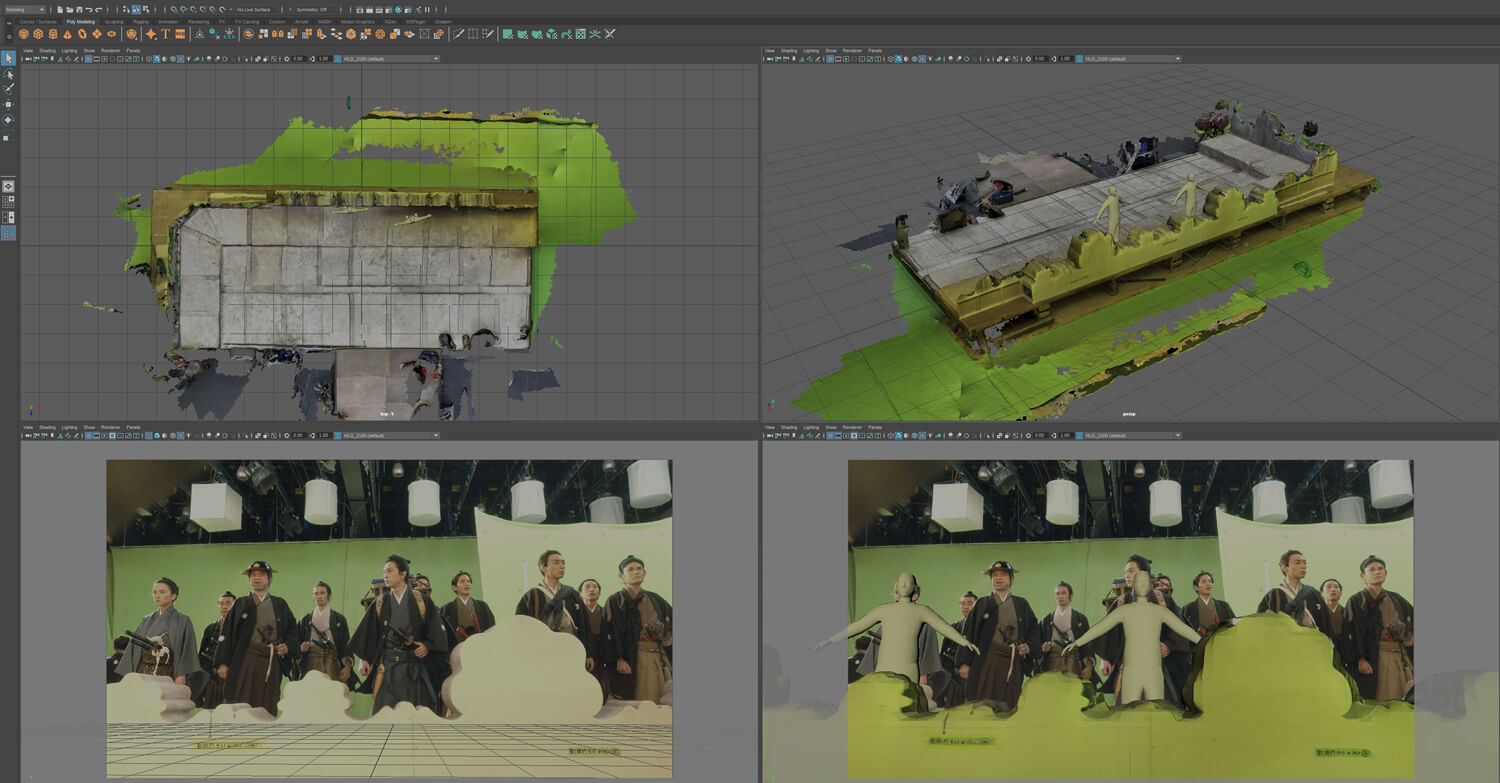
Task: Click the Pause Viewport 2.0 icon
Action: (427, 9)
